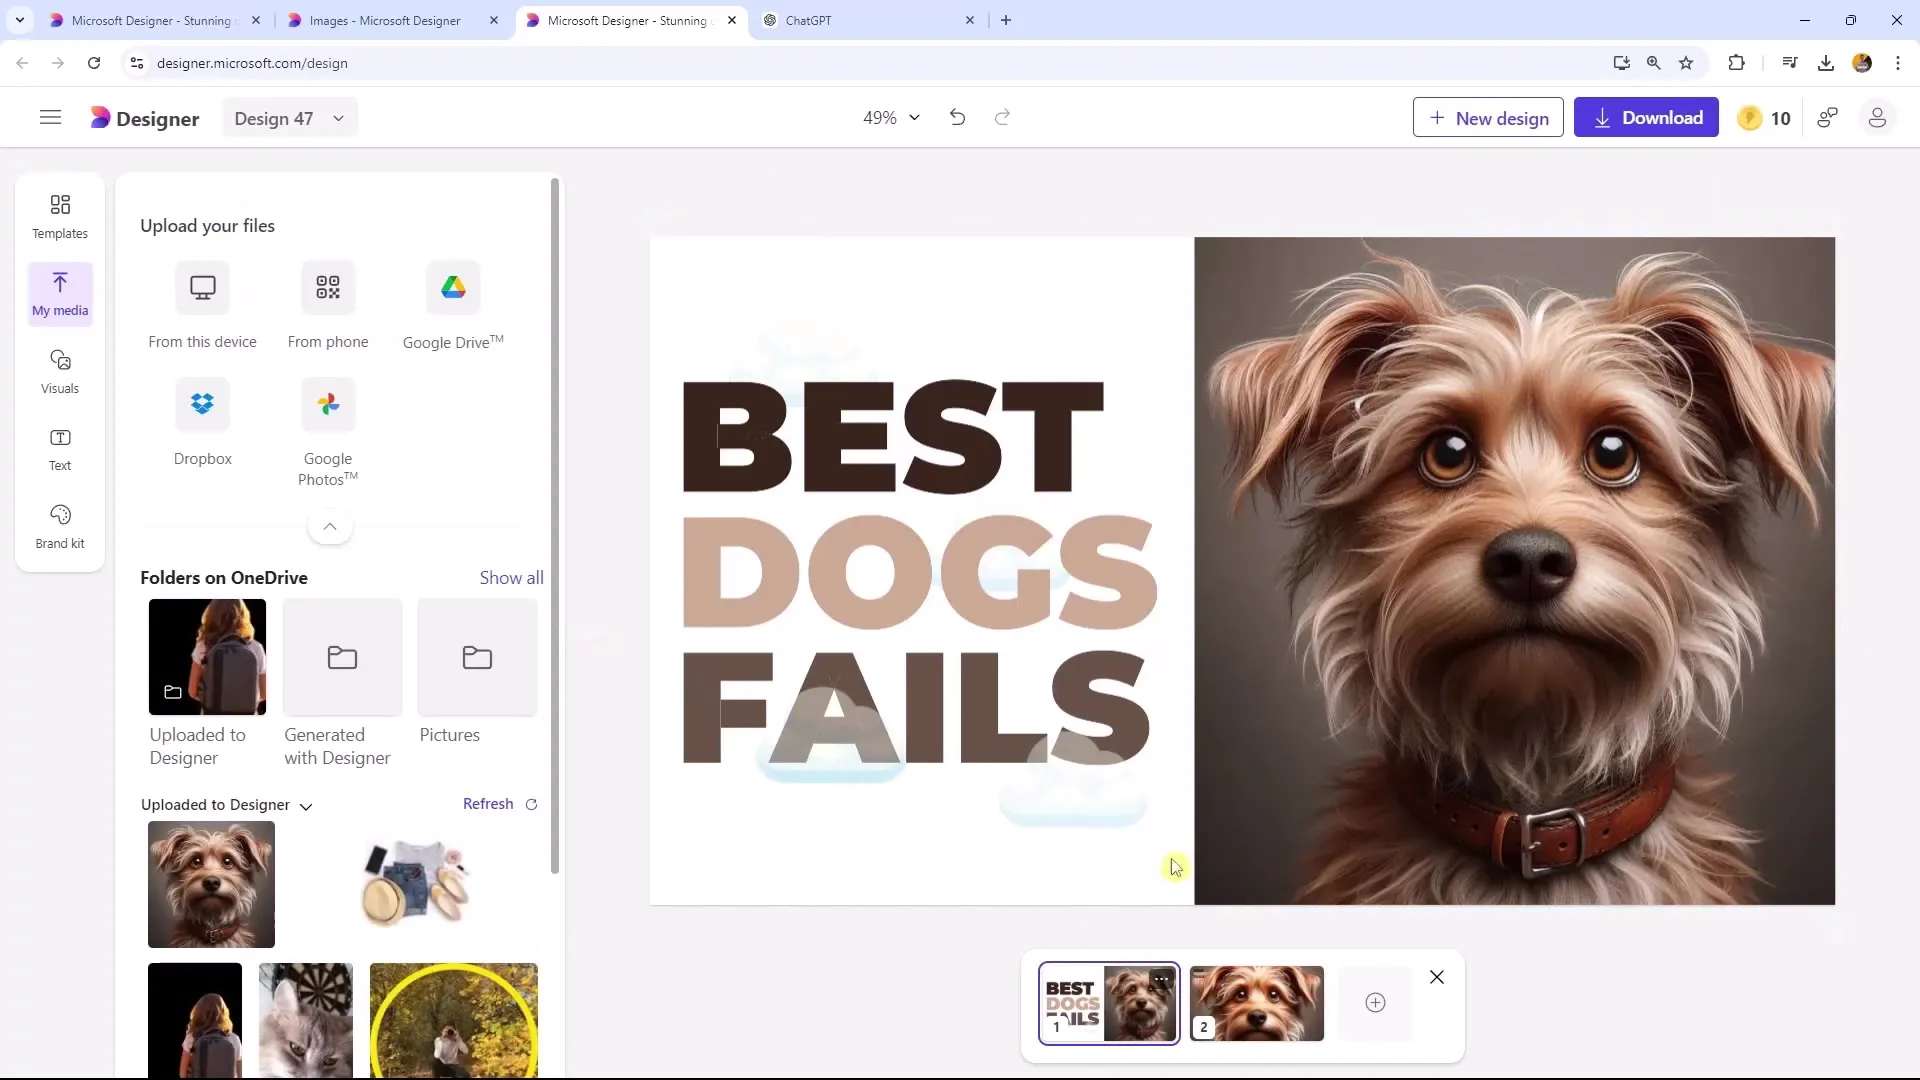Click the share/people icon
This screenshot has height=1080, width=1920.
(x=1833, y=117)
